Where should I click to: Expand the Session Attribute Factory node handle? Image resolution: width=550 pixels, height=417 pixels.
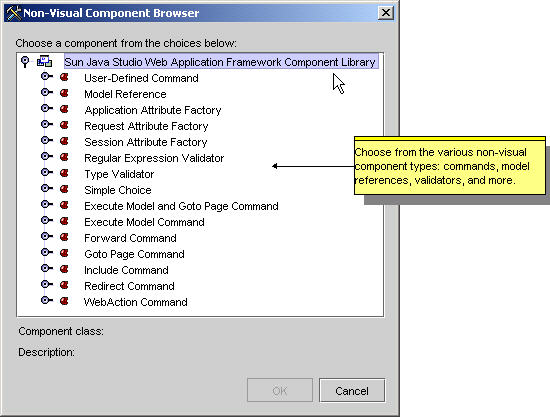[47, 140]
